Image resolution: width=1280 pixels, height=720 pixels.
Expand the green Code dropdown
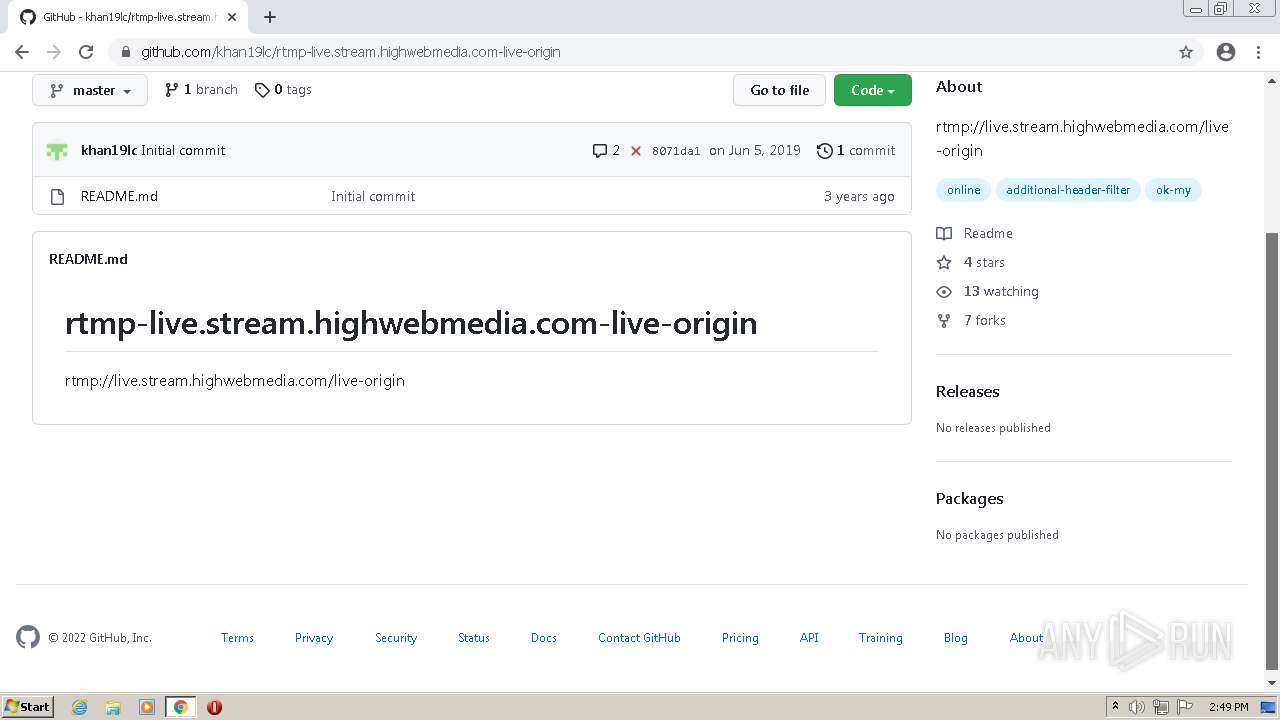[873, 90]
